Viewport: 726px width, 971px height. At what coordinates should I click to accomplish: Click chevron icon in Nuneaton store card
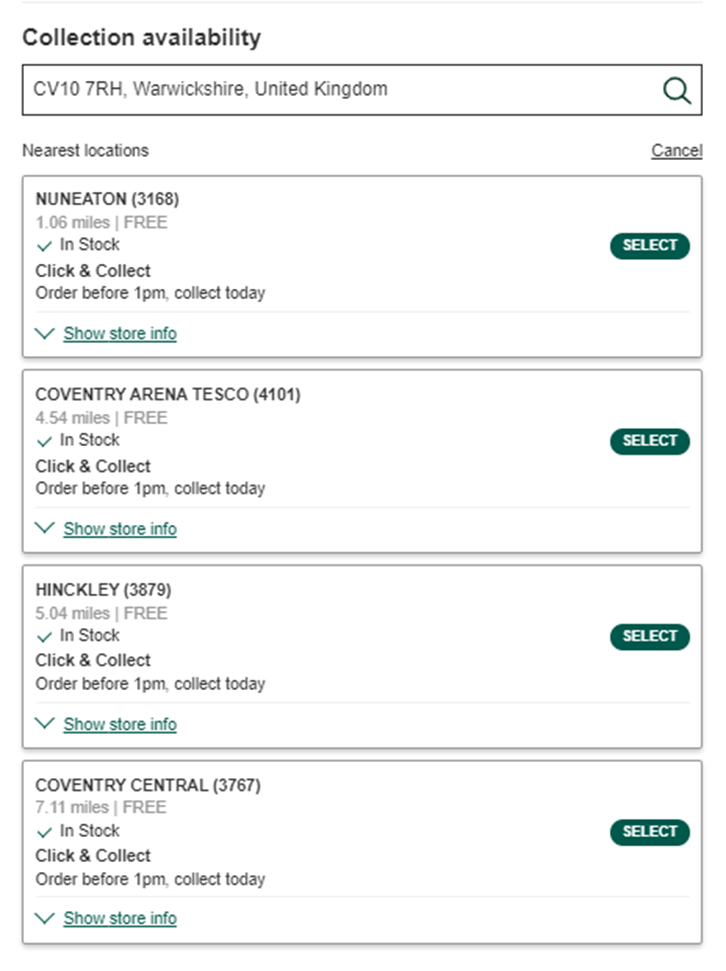pyautogui.click(x=45, y=334)
